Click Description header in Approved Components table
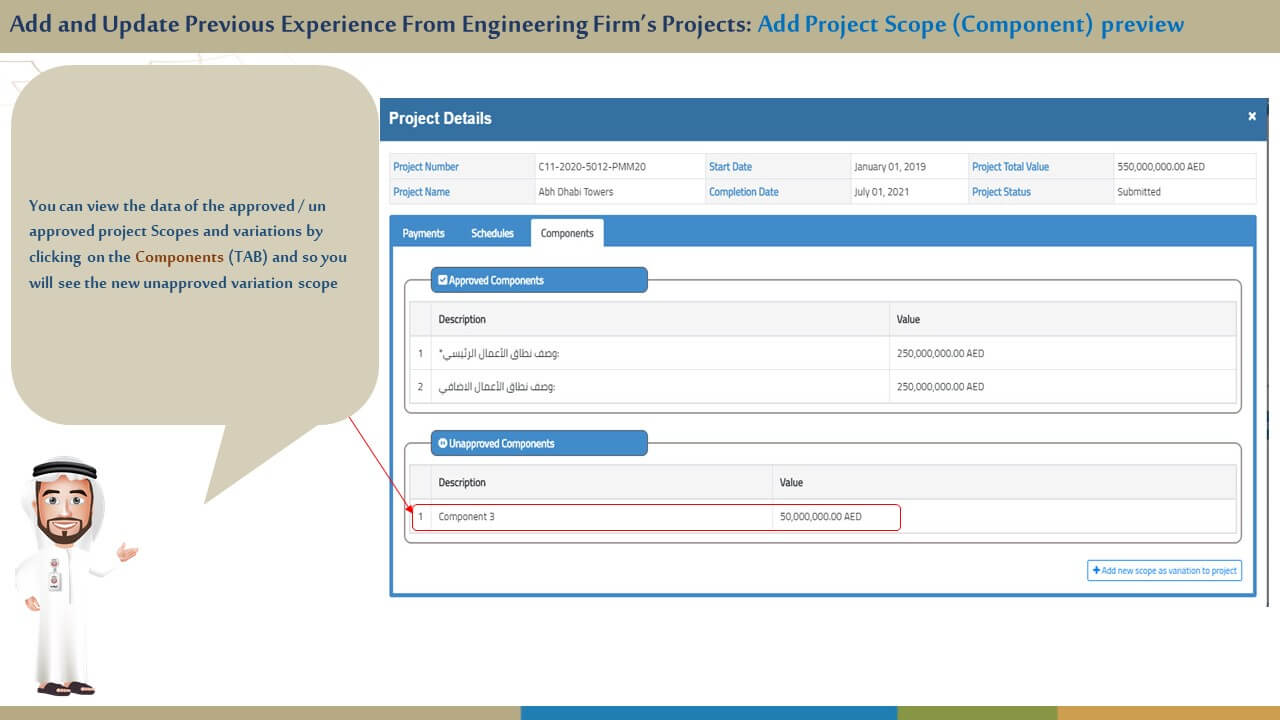The width and height of the screenshot is (1280, 720). pyautogui.click(x=462, y=319)
